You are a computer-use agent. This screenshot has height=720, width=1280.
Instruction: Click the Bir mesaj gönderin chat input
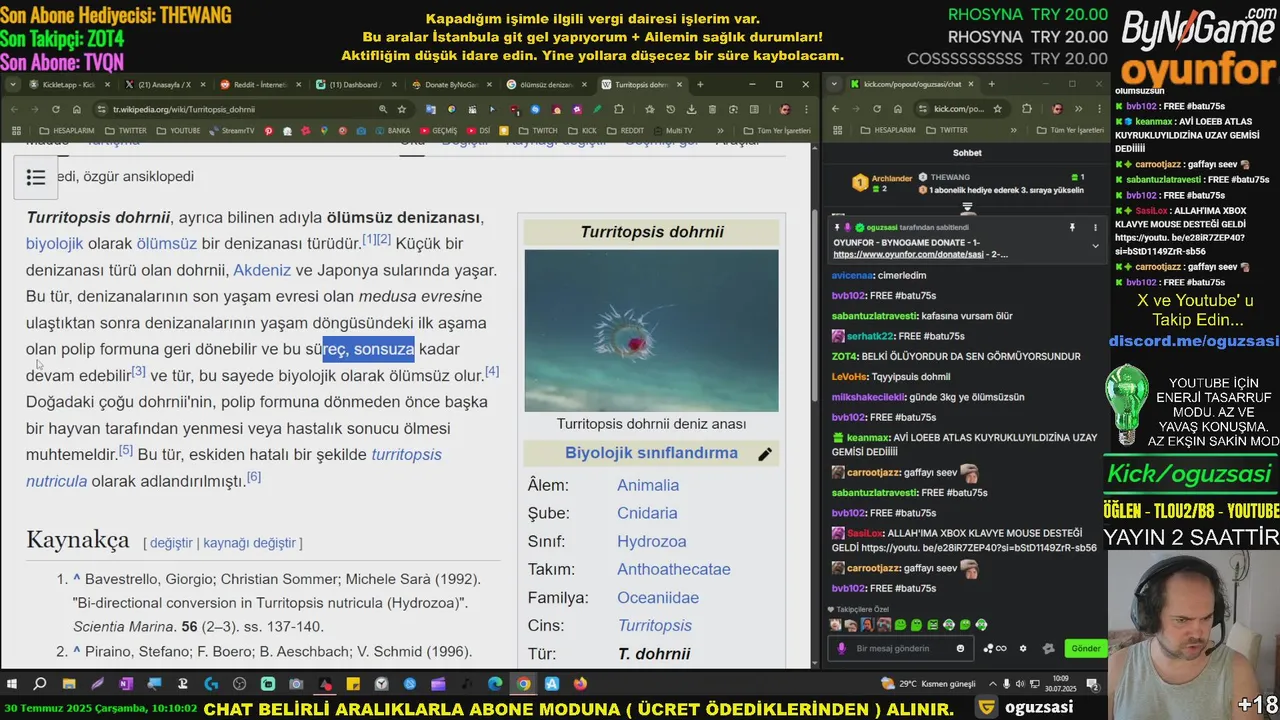pyautogui.click(x=897, y=648)
